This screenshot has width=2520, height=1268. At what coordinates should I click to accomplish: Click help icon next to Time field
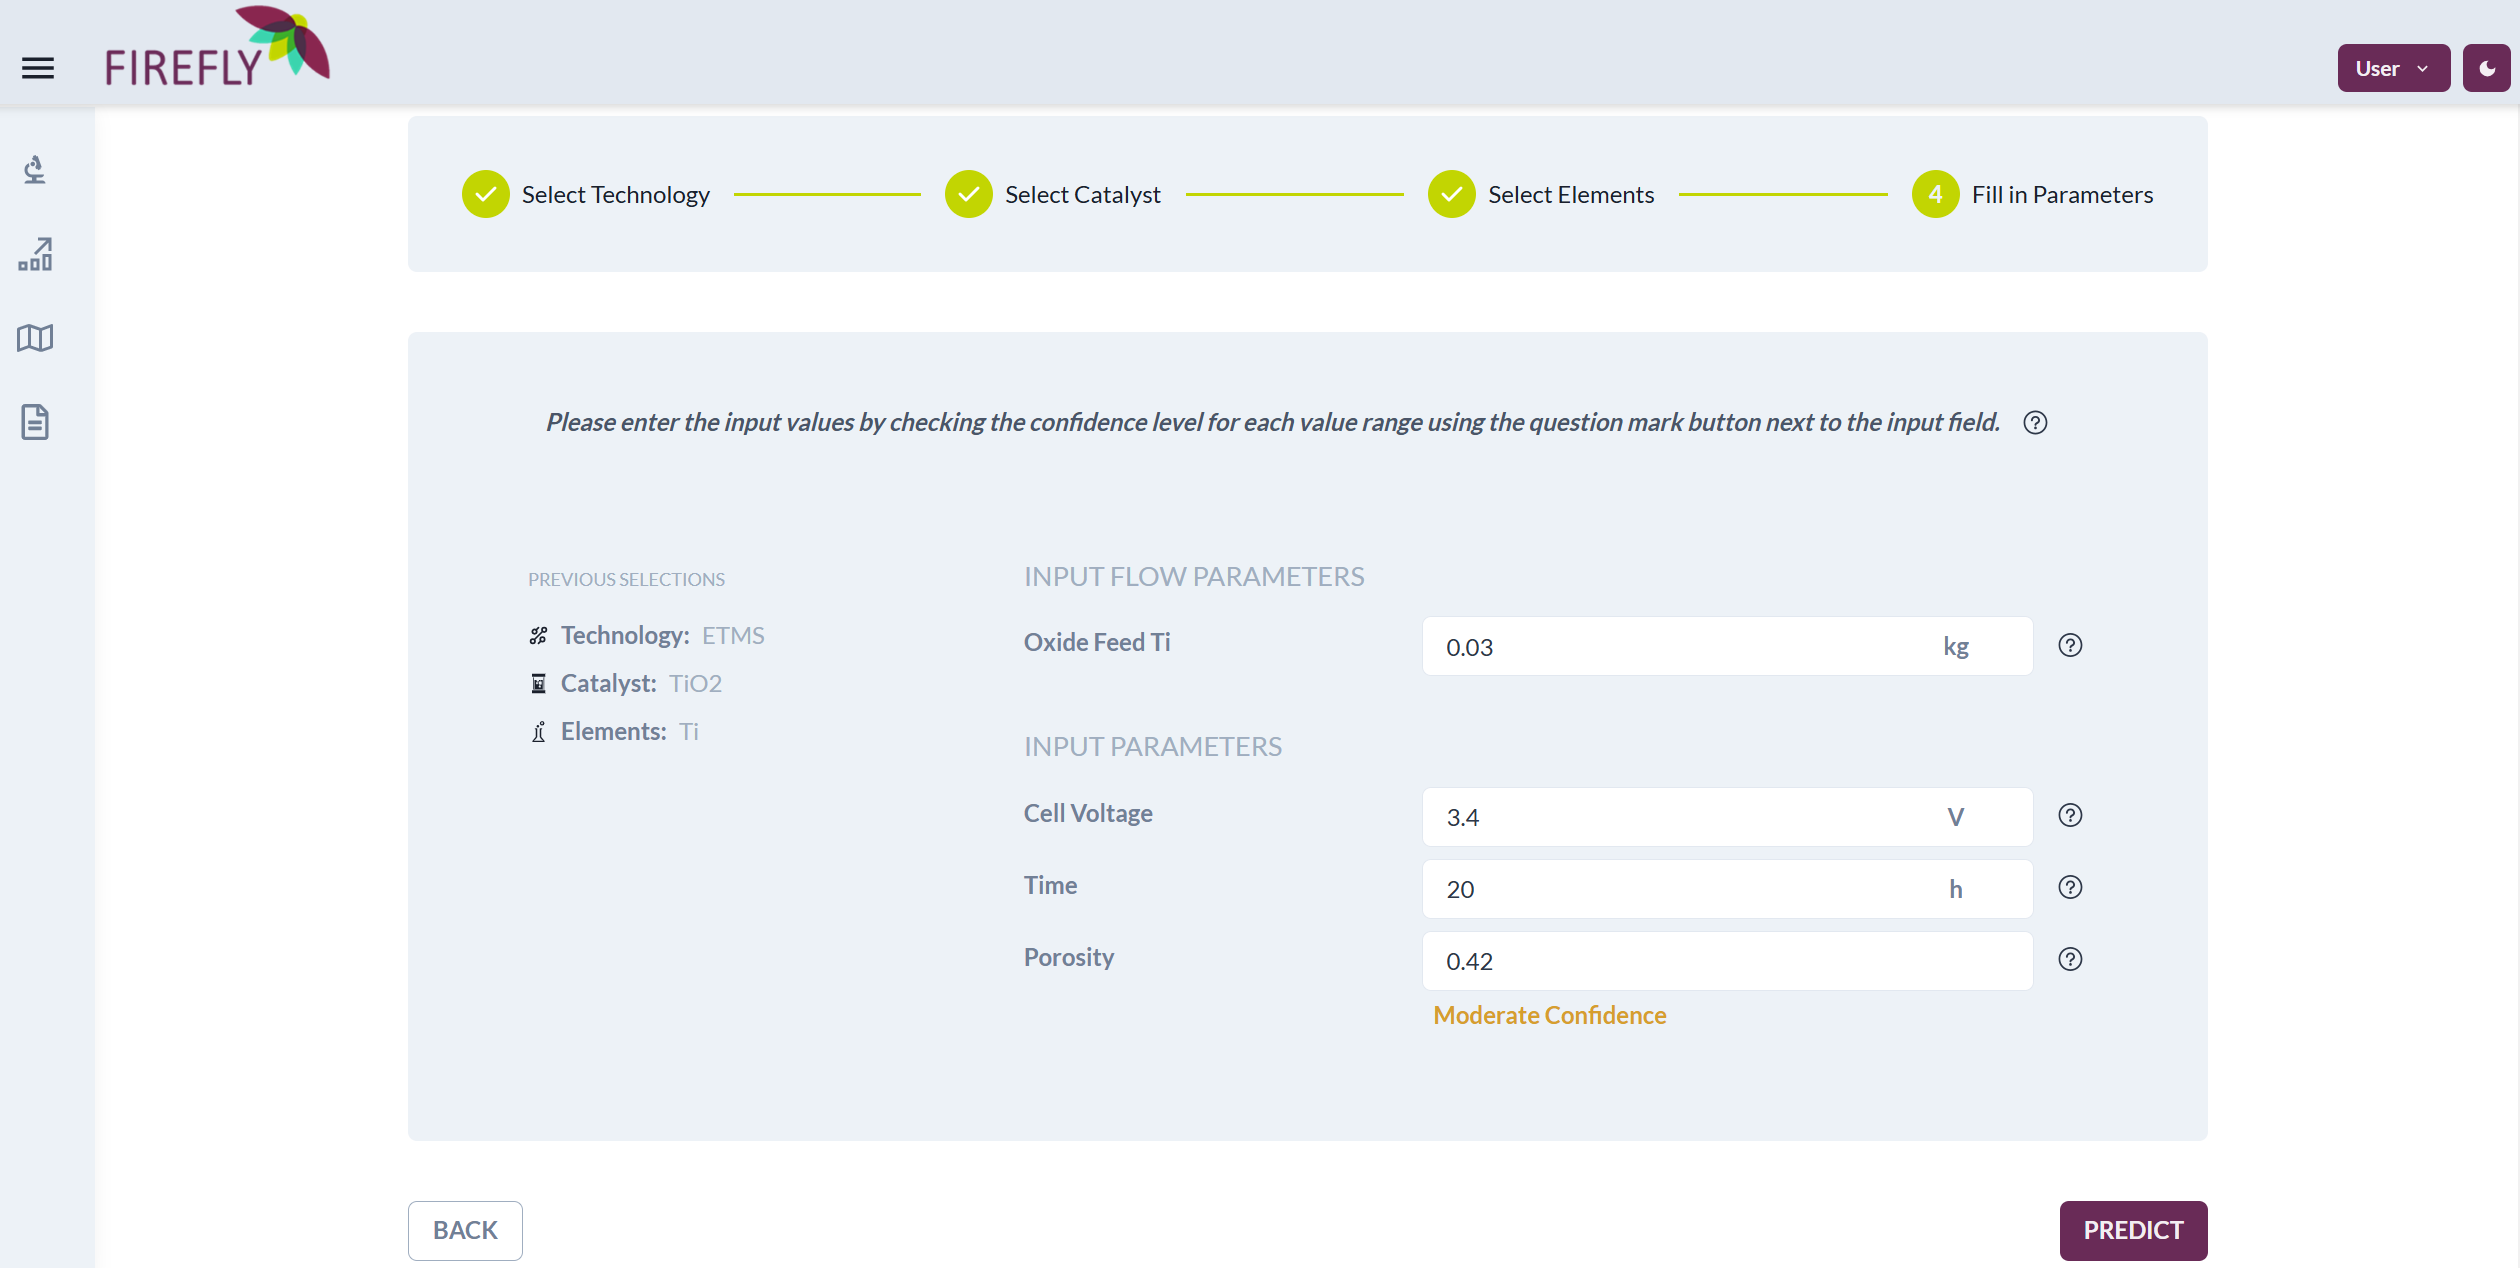(x=2070, y=887)
